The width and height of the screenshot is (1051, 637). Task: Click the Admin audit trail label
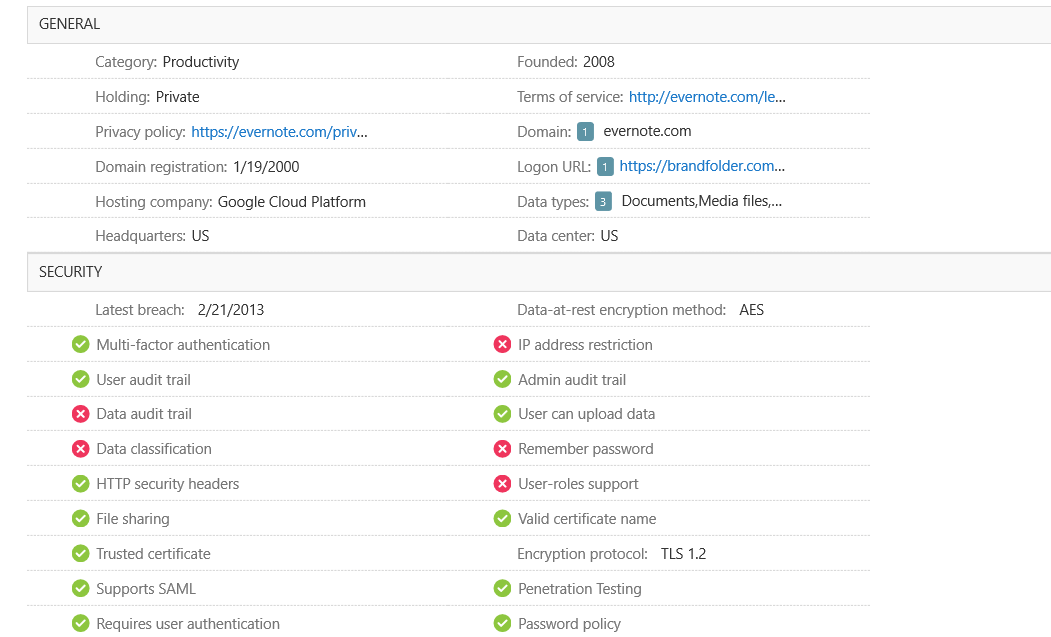coord(572,380)
